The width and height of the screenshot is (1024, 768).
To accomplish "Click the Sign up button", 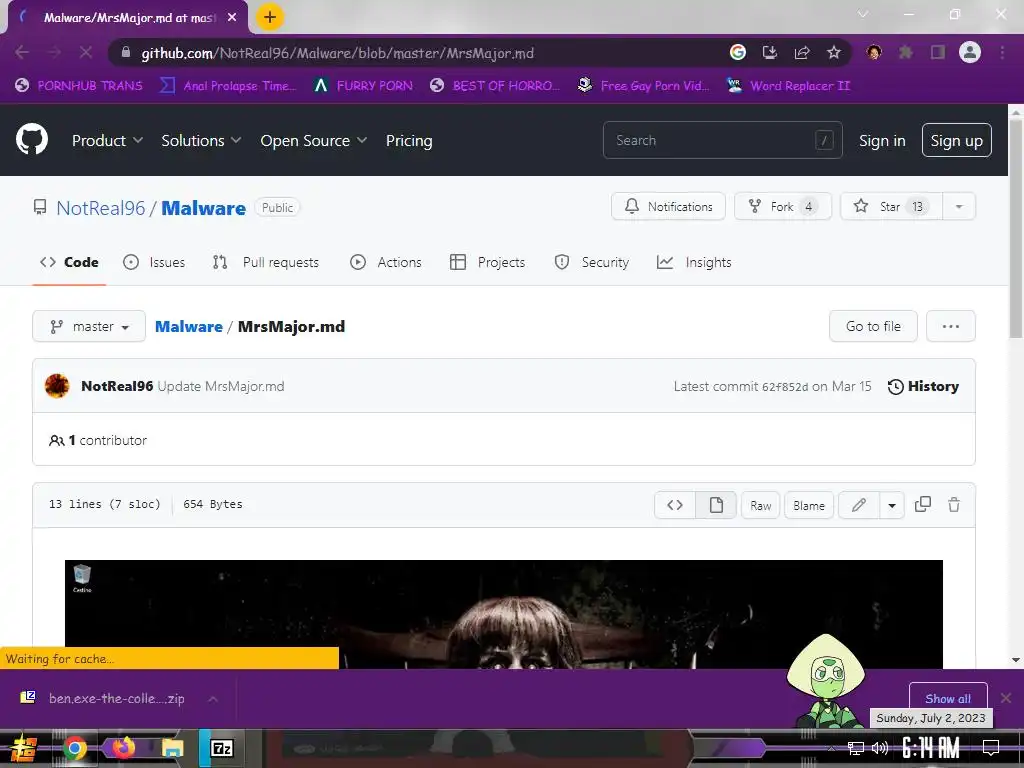I will [957, 140].
